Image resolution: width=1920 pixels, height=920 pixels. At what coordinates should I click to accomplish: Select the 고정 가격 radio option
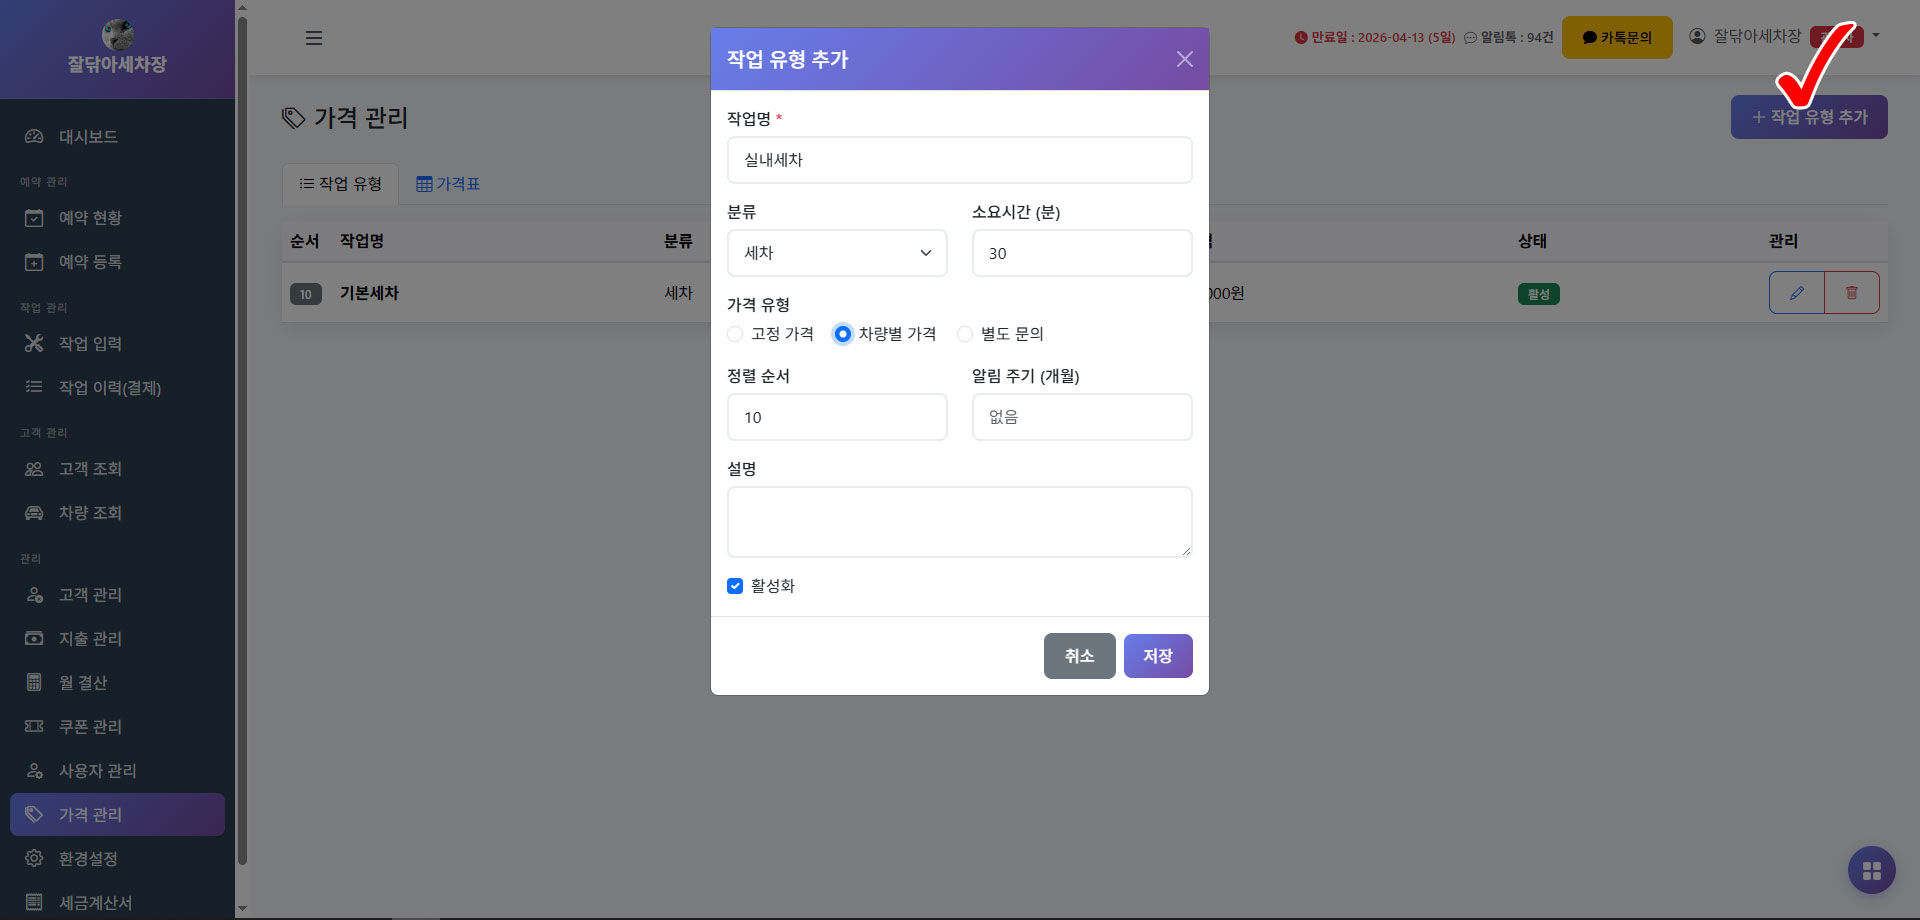735,334
